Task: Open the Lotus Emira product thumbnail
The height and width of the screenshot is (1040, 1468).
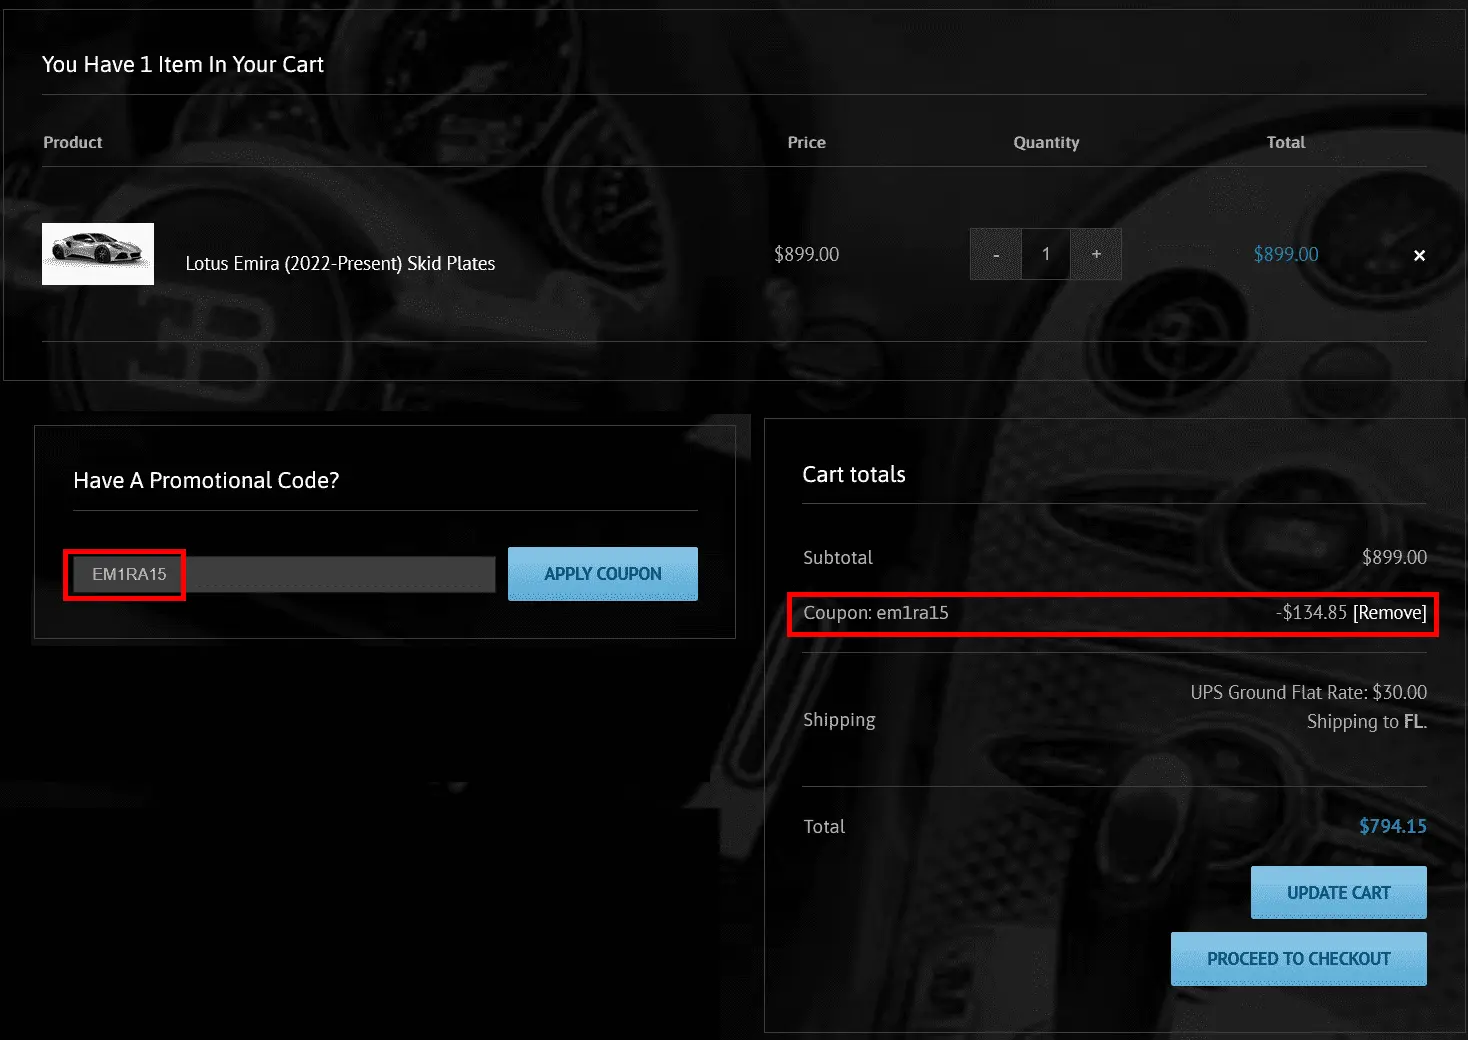Action: pos(98,254)
